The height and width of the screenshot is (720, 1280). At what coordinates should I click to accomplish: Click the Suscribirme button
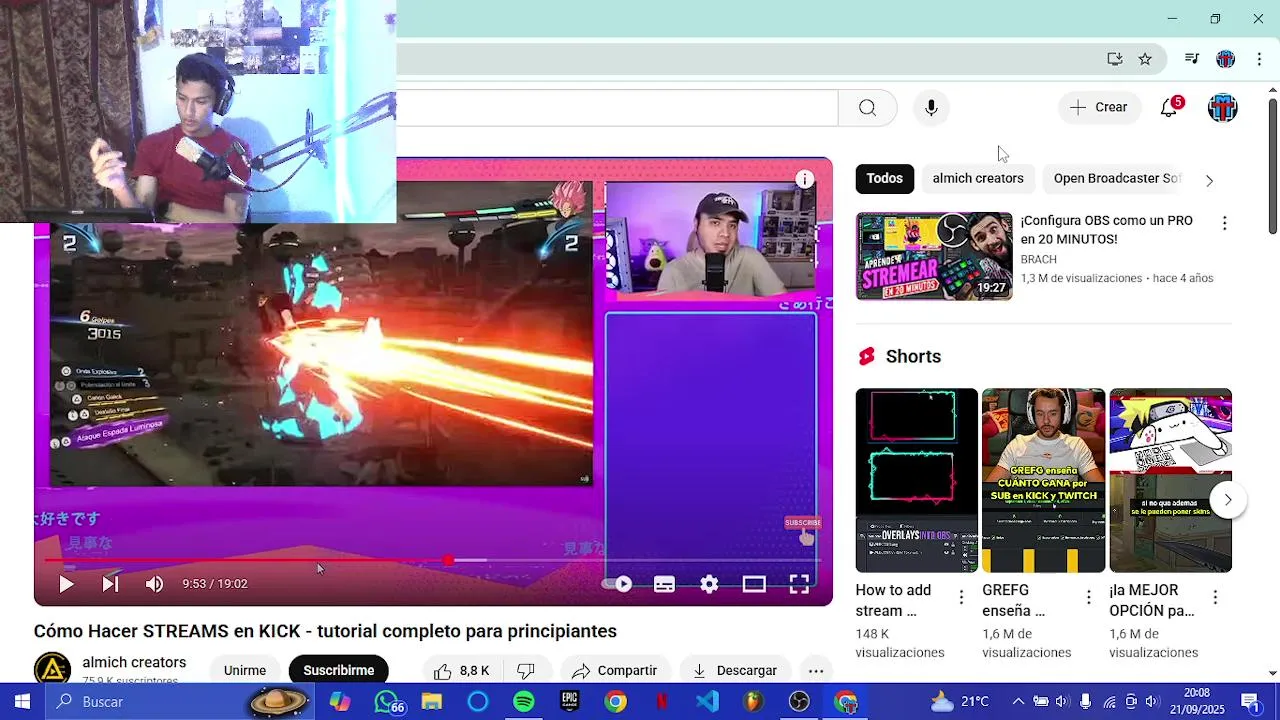(338, 670)
